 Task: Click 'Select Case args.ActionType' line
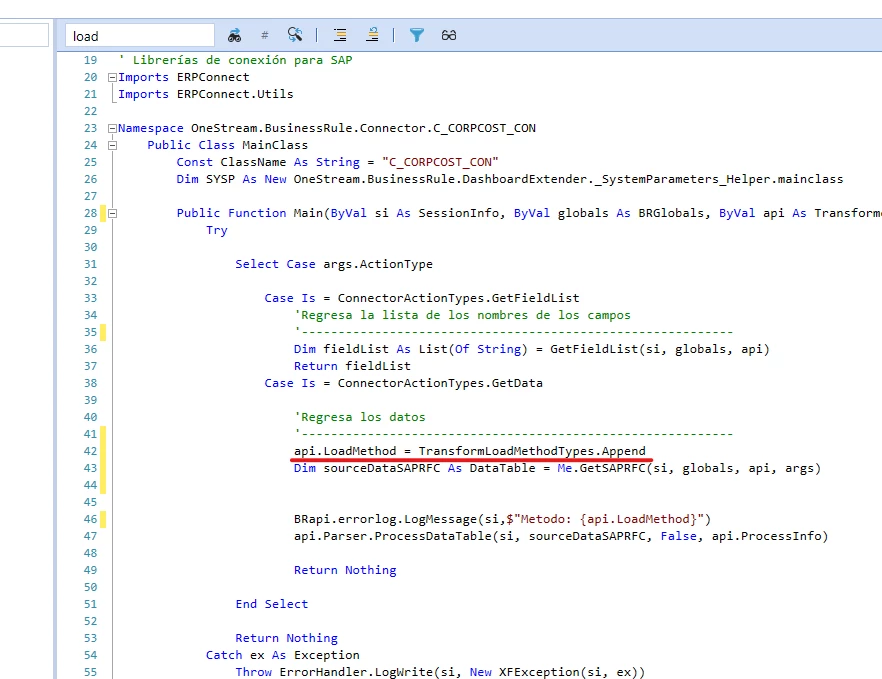point(334,264)
